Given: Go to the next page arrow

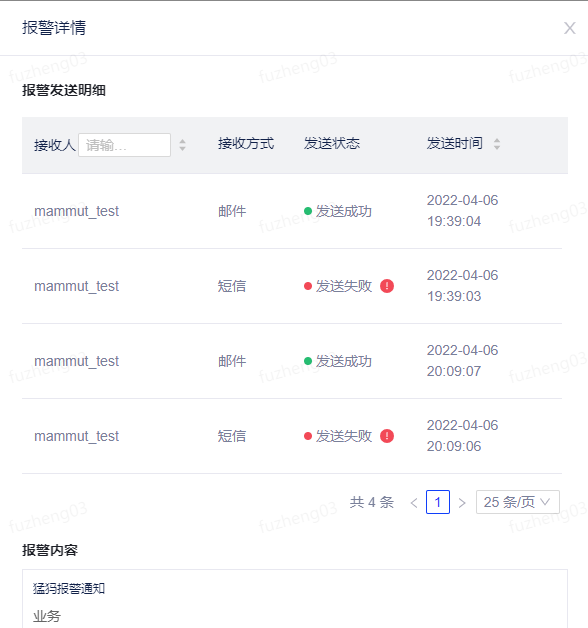Looking at the screenshot, I should [462, 502].
